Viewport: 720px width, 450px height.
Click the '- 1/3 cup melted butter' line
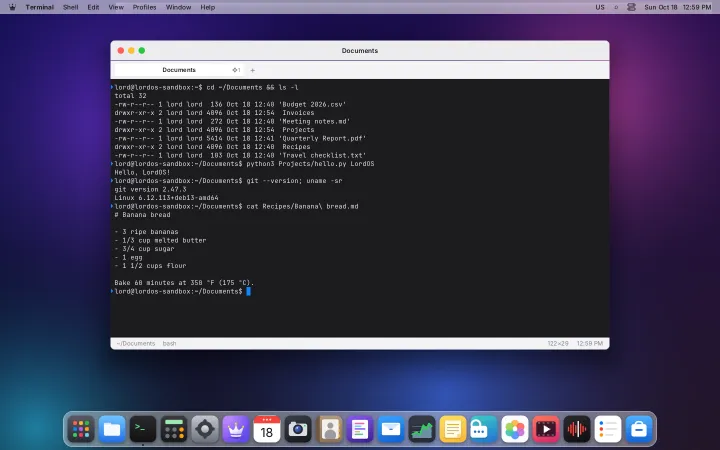(160, 241)
